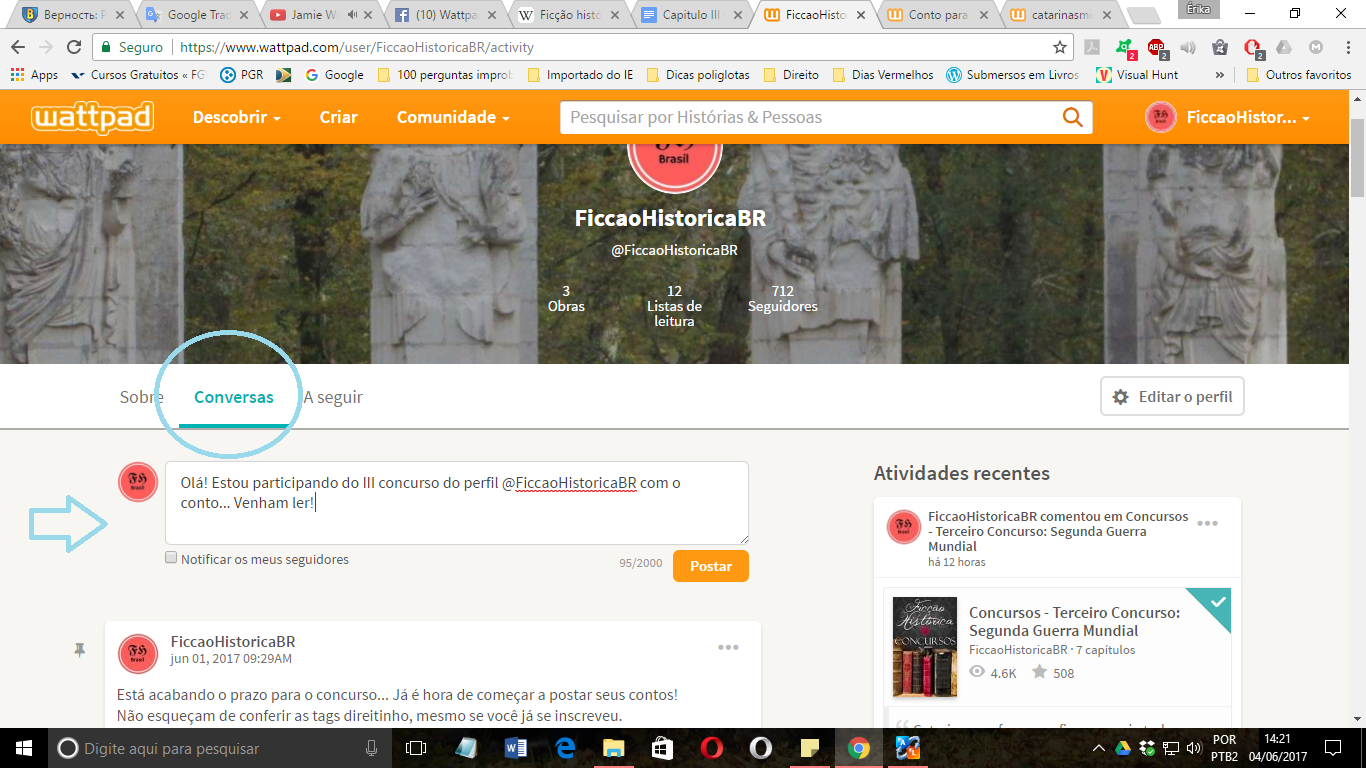Switch to the Sobre tab

(141, 397)
